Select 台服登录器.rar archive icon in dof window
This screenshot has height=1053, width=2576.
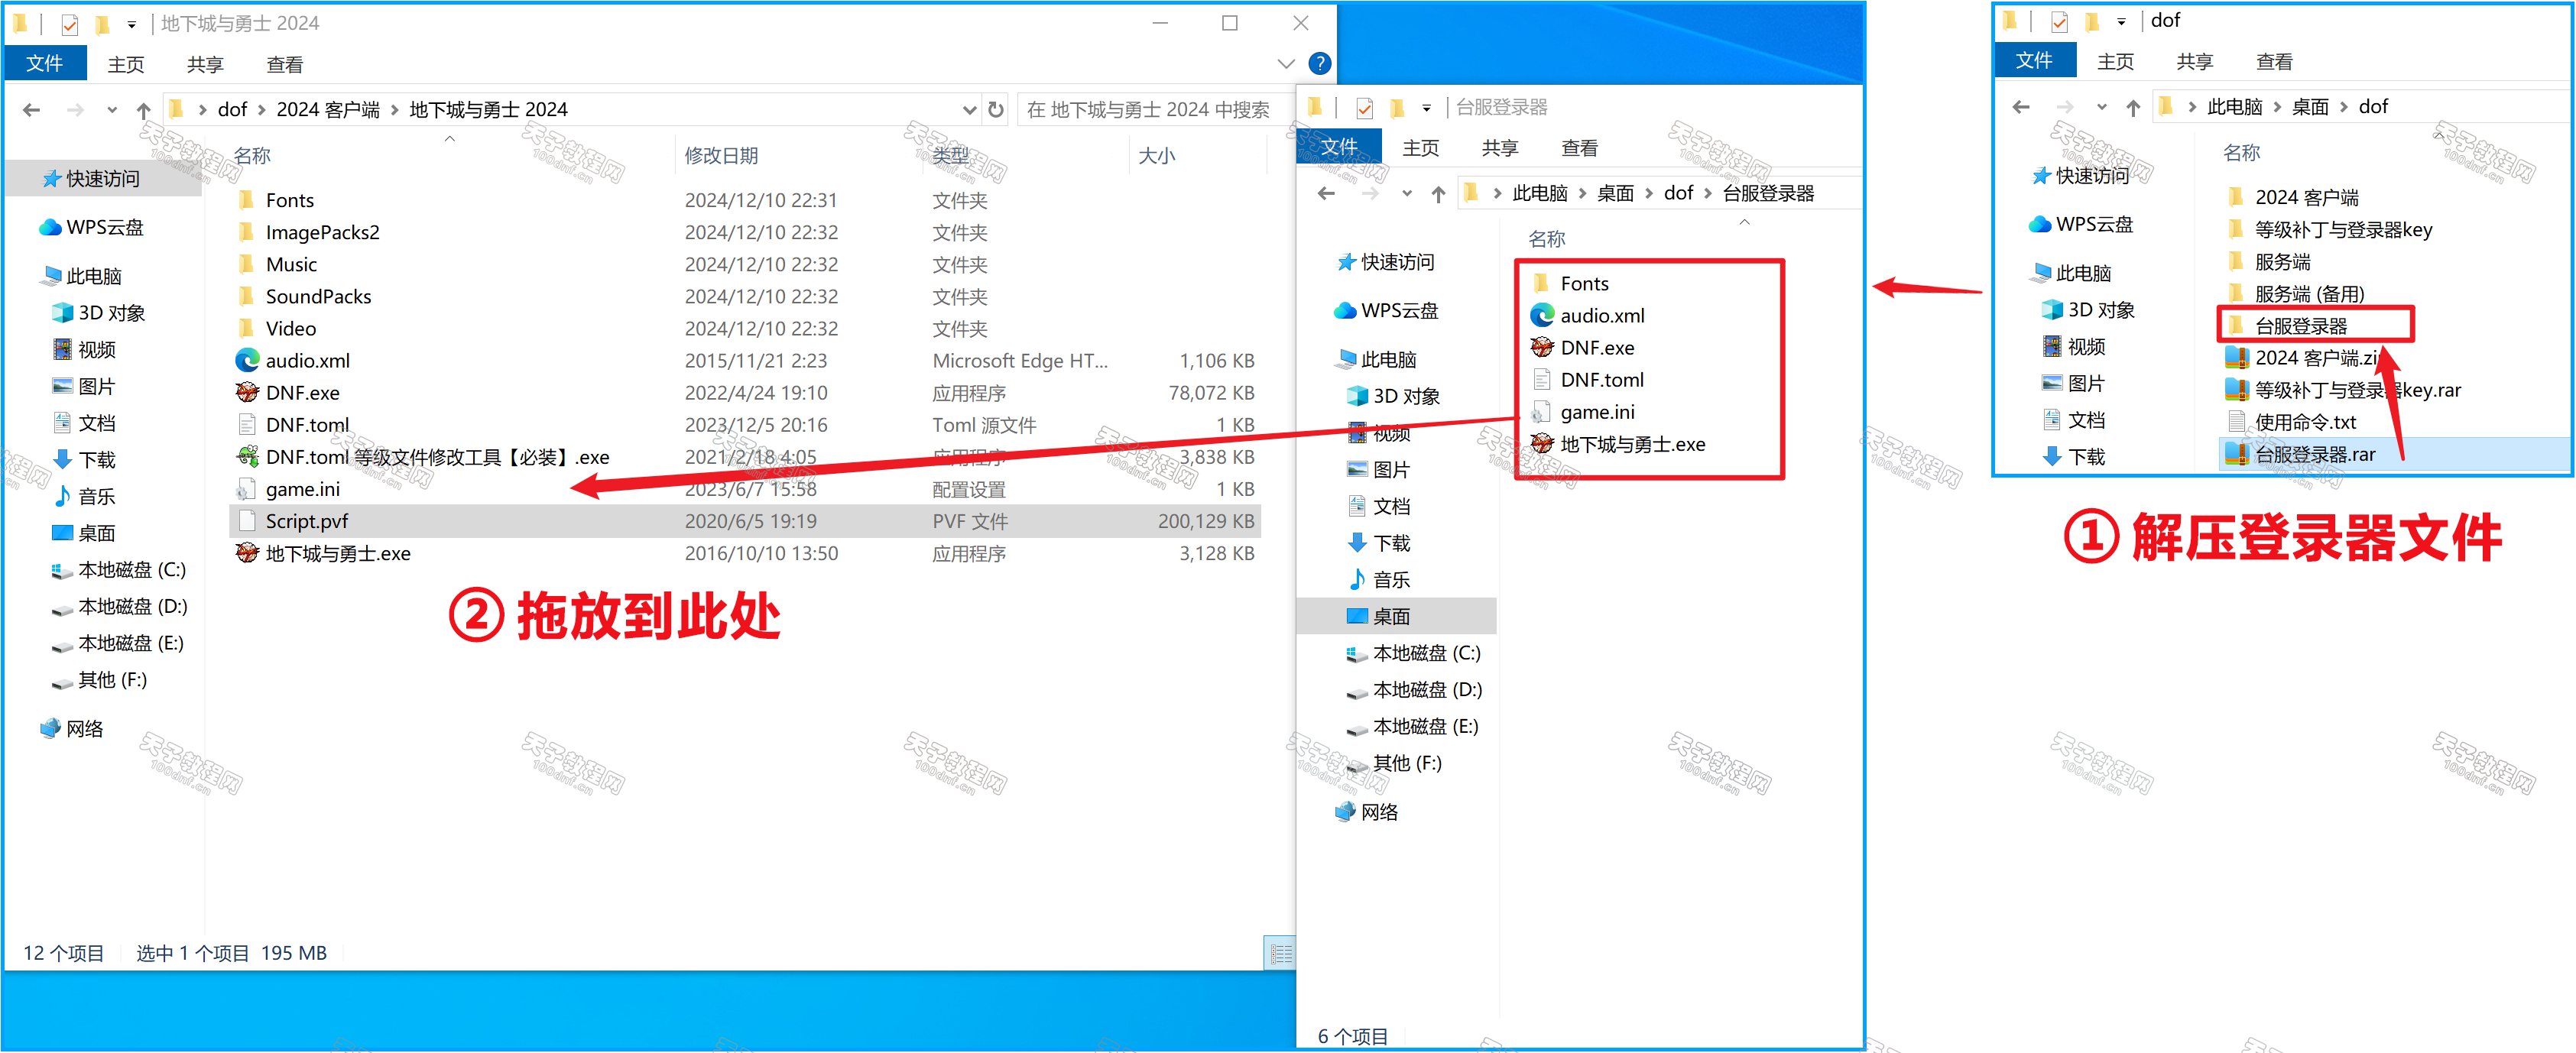[x=2236, y=454]
